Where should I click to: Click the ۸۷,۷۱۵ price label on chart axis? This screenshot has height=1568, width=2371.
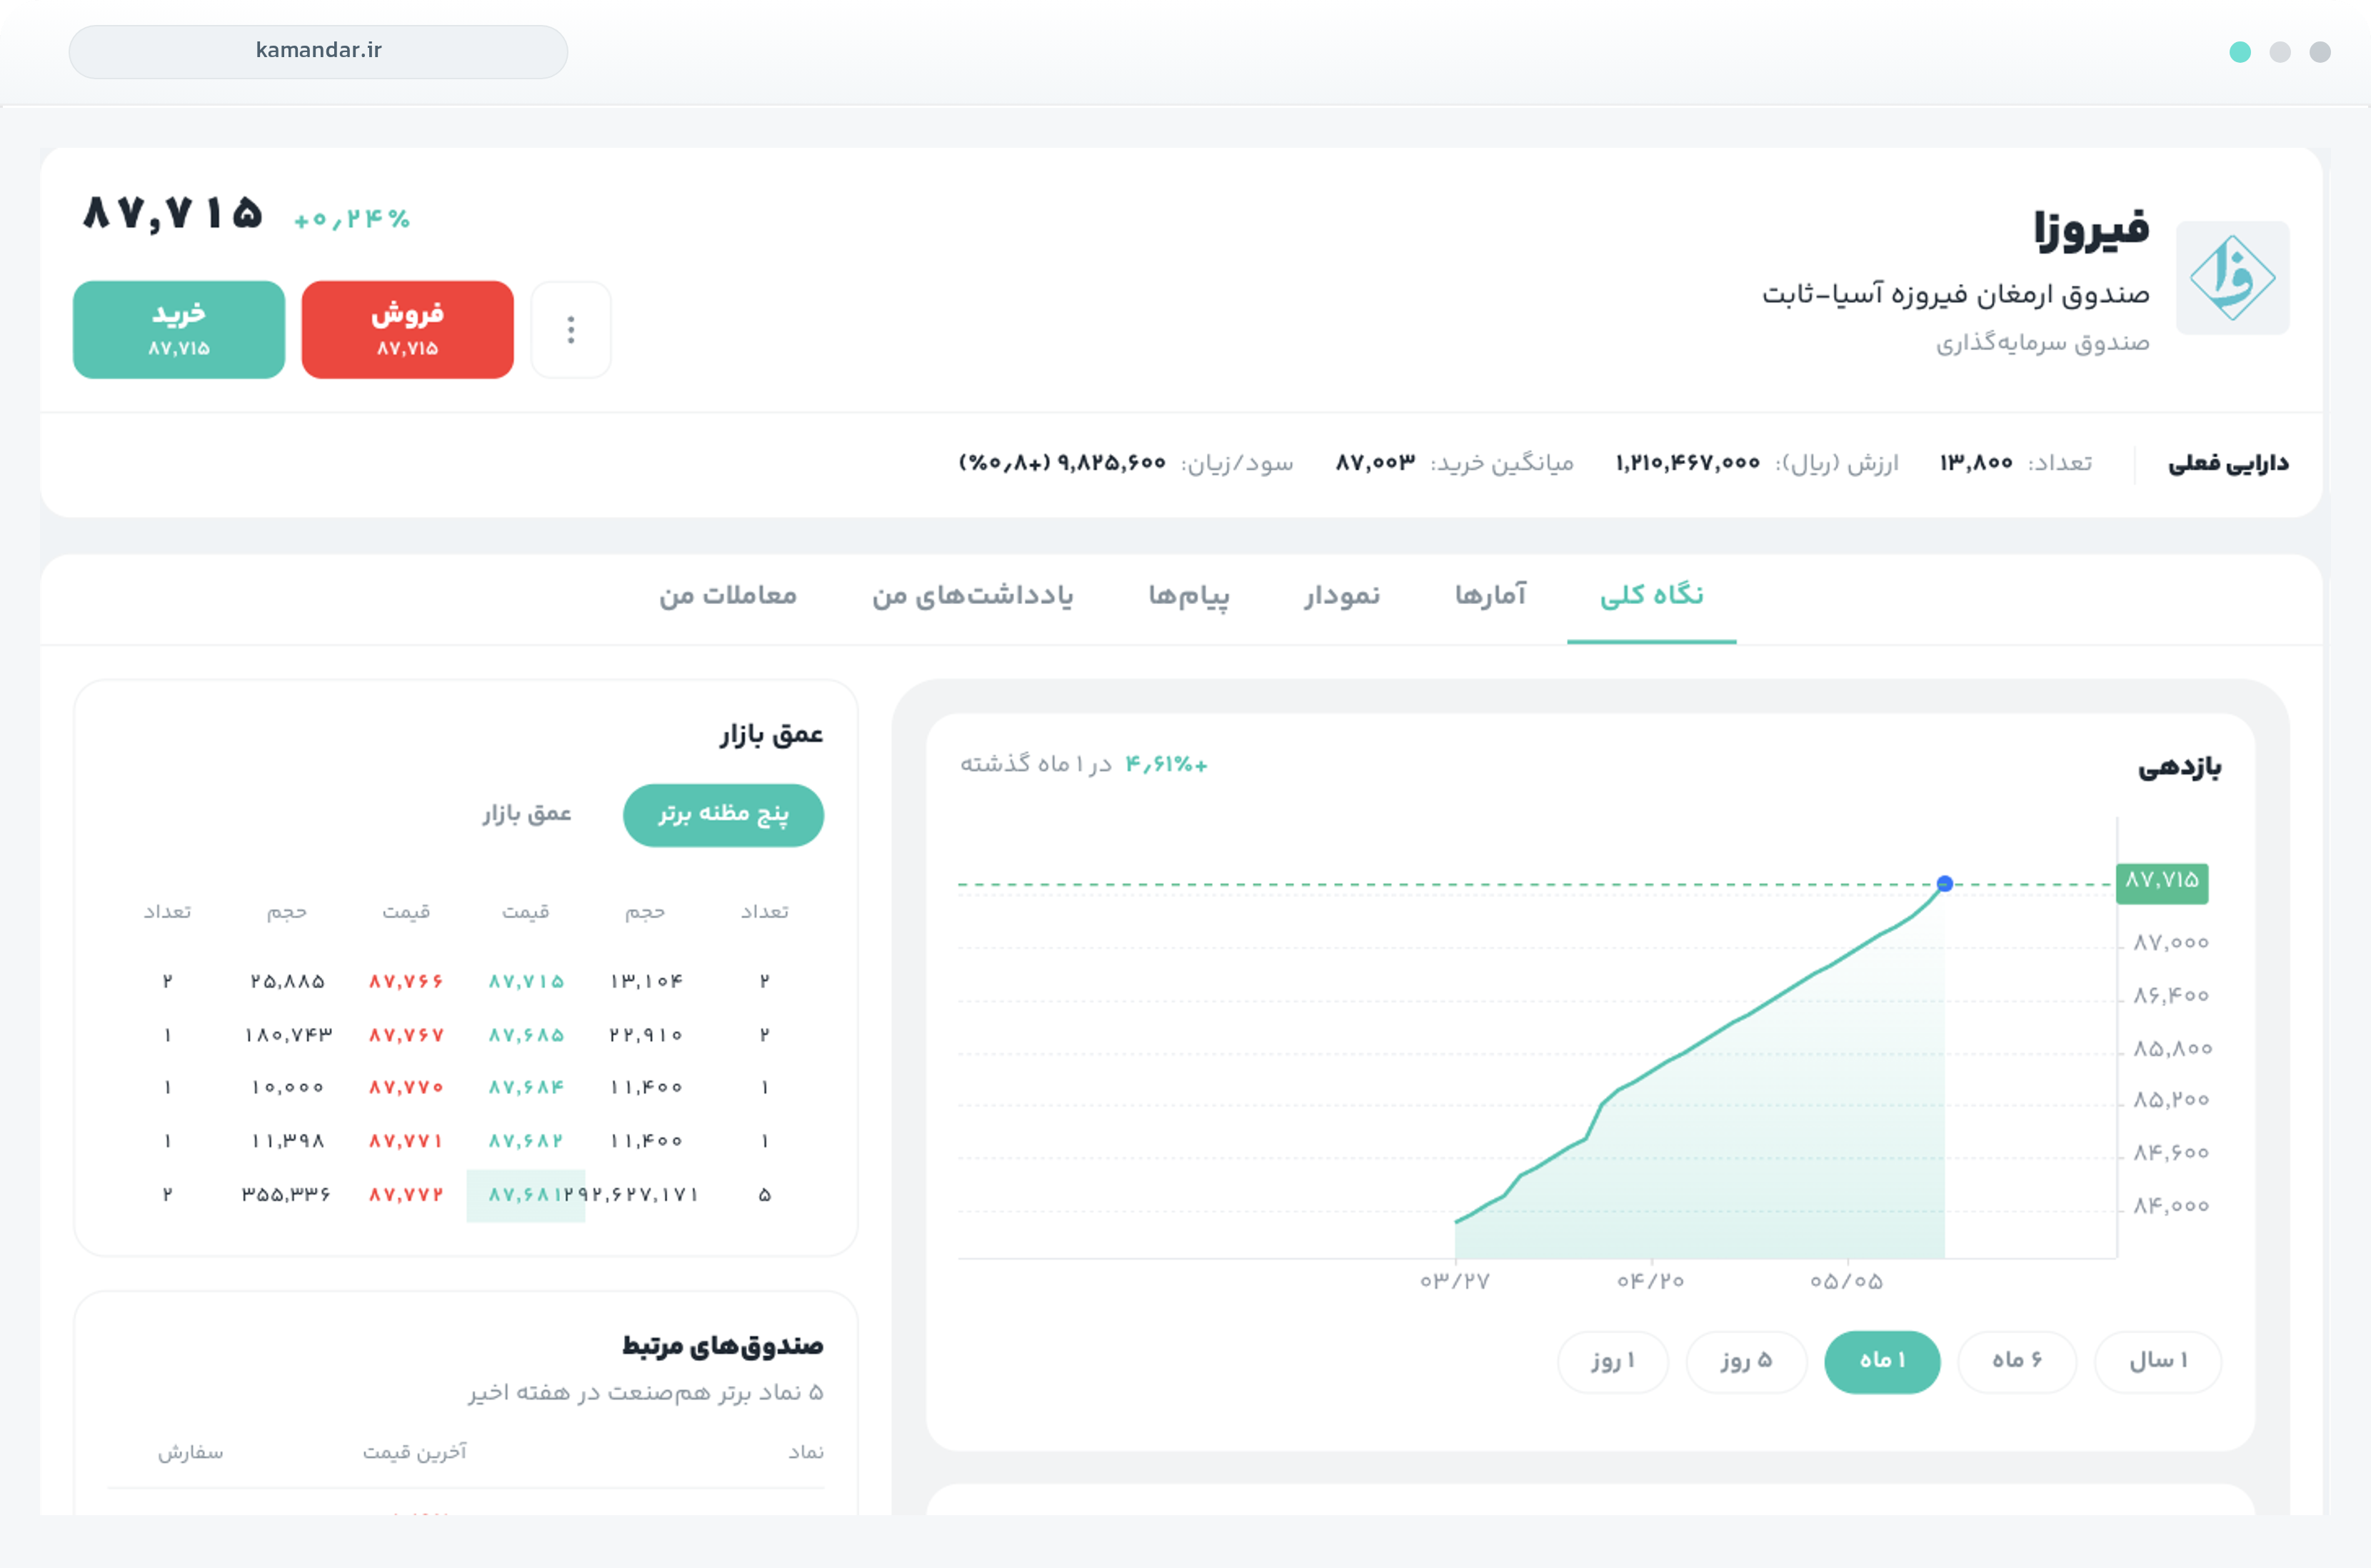tap(2161, 883)
